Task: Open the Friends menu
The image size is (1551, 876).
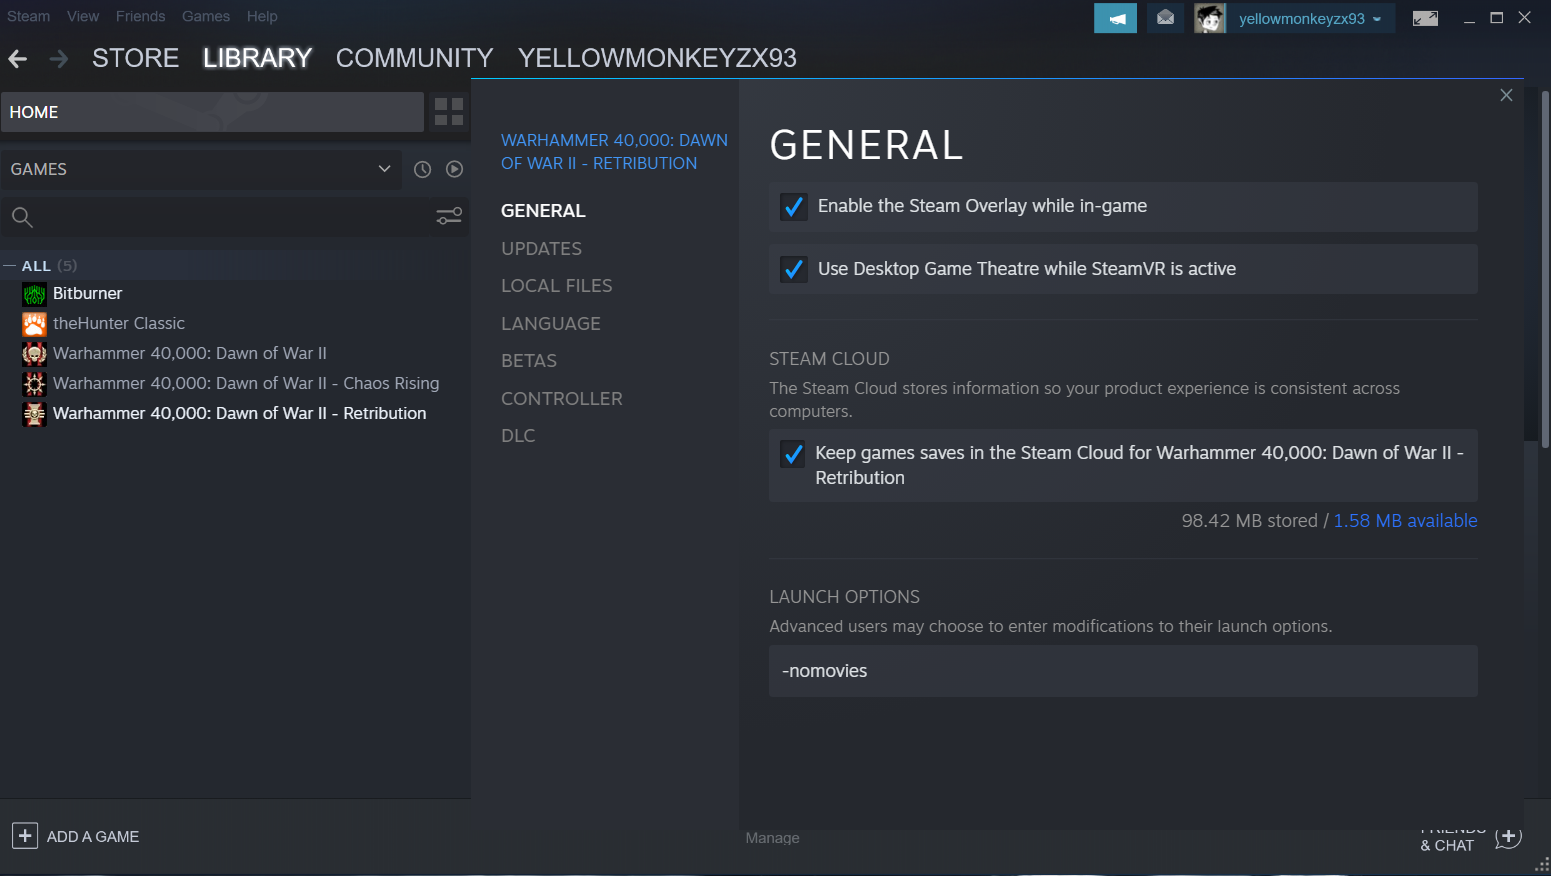Action: (x=140, y=16)
